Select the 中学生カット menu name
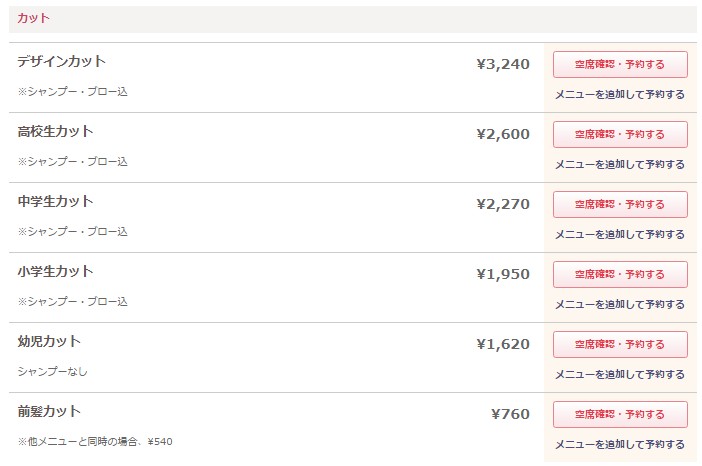Screen dimensions: 702x466 click(55, 202)
